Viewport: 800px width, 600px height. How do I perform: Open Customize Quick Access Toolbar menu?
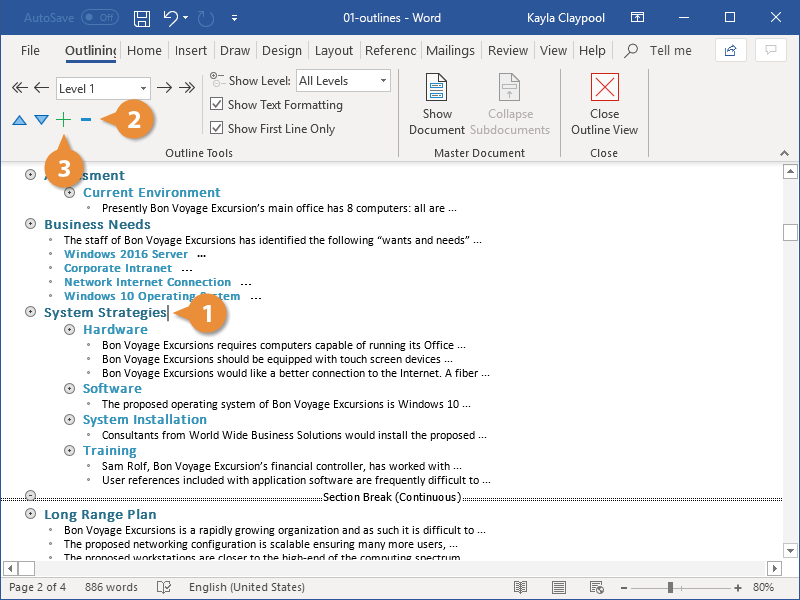pos(234,18)
